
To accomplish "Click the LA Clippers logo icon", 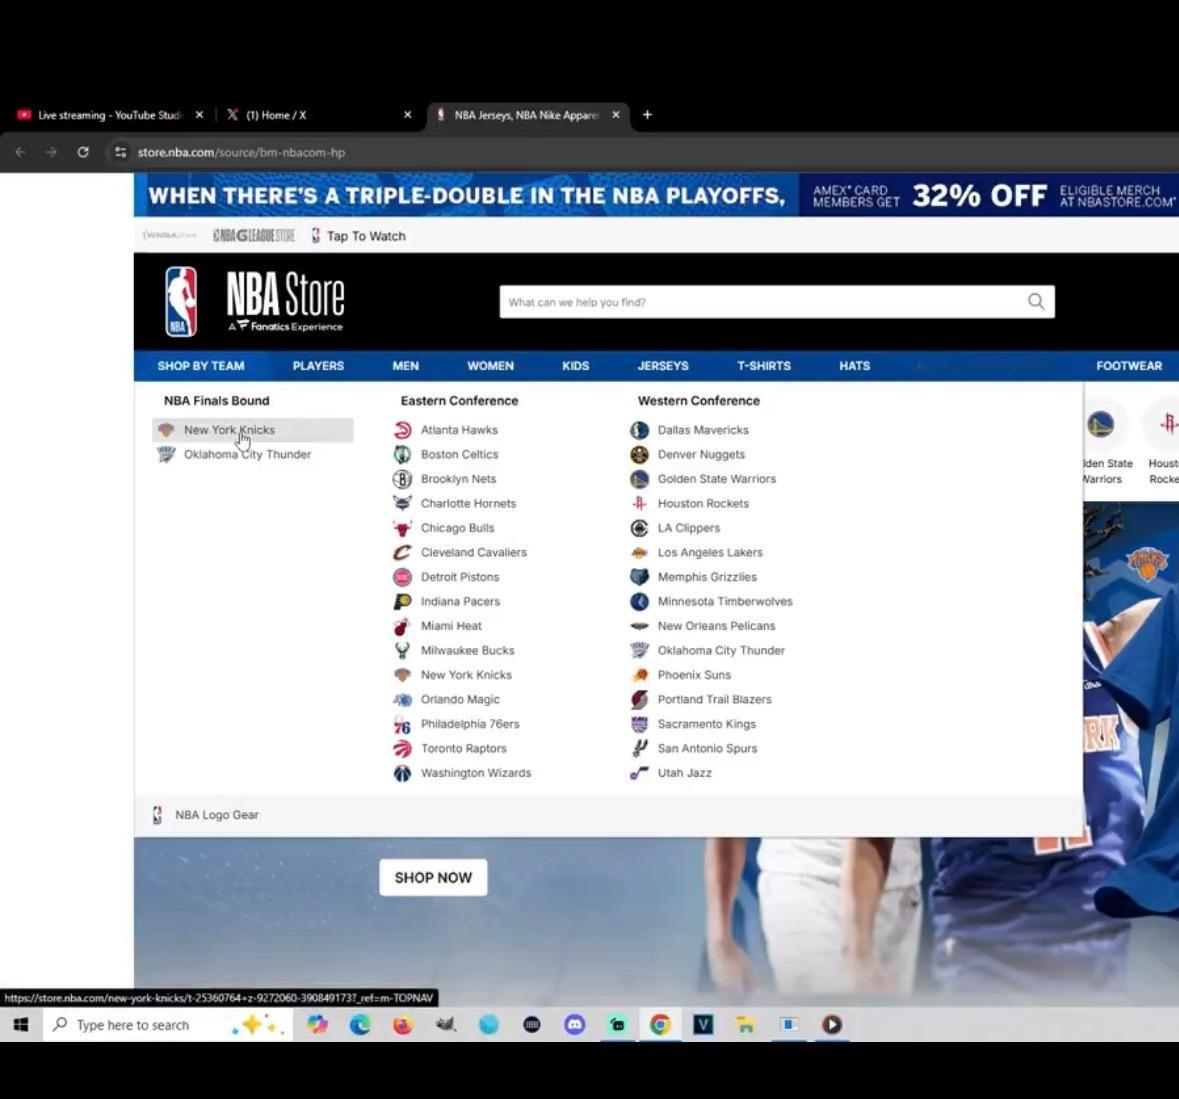I will click(639, 528).
